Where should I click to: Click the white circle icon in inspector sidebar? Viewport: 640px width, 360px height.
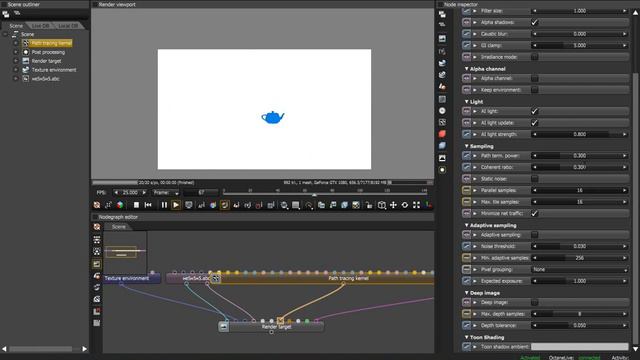click(442, 111)
